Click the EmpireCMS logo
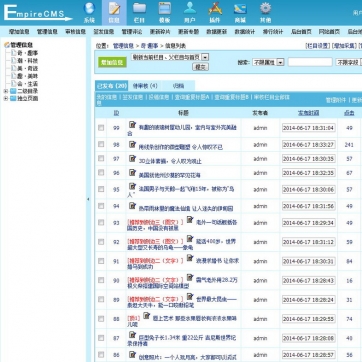The width and height of the screenshot is (362, 362). coord(37,13)
